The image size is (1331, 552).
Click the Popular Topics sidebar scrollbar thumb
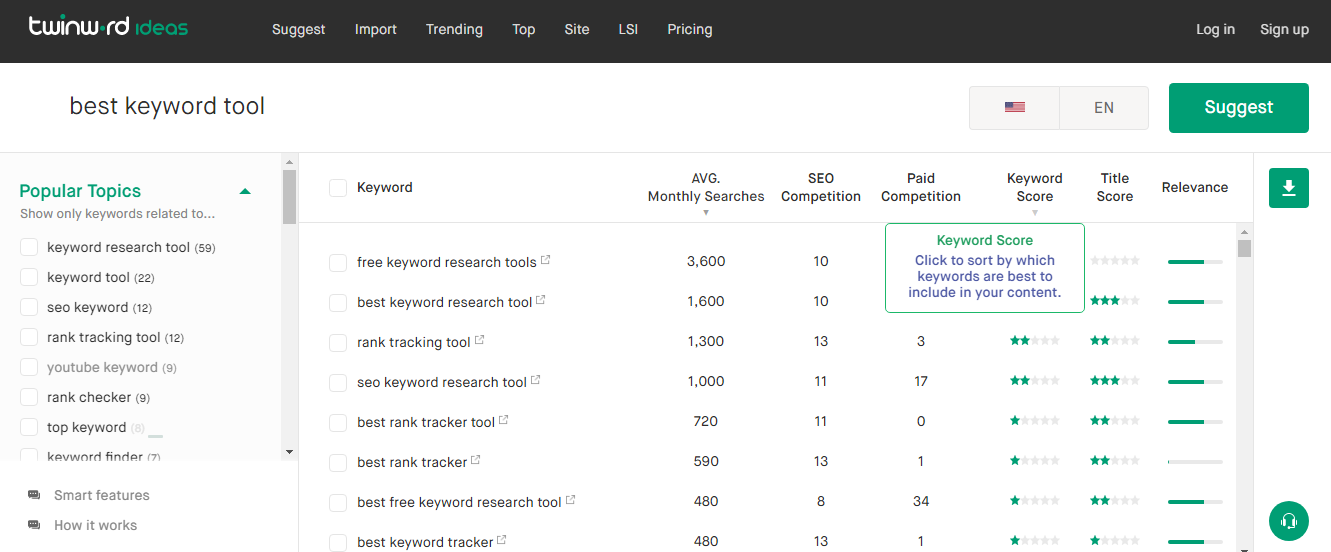click(x=290, y=197)
